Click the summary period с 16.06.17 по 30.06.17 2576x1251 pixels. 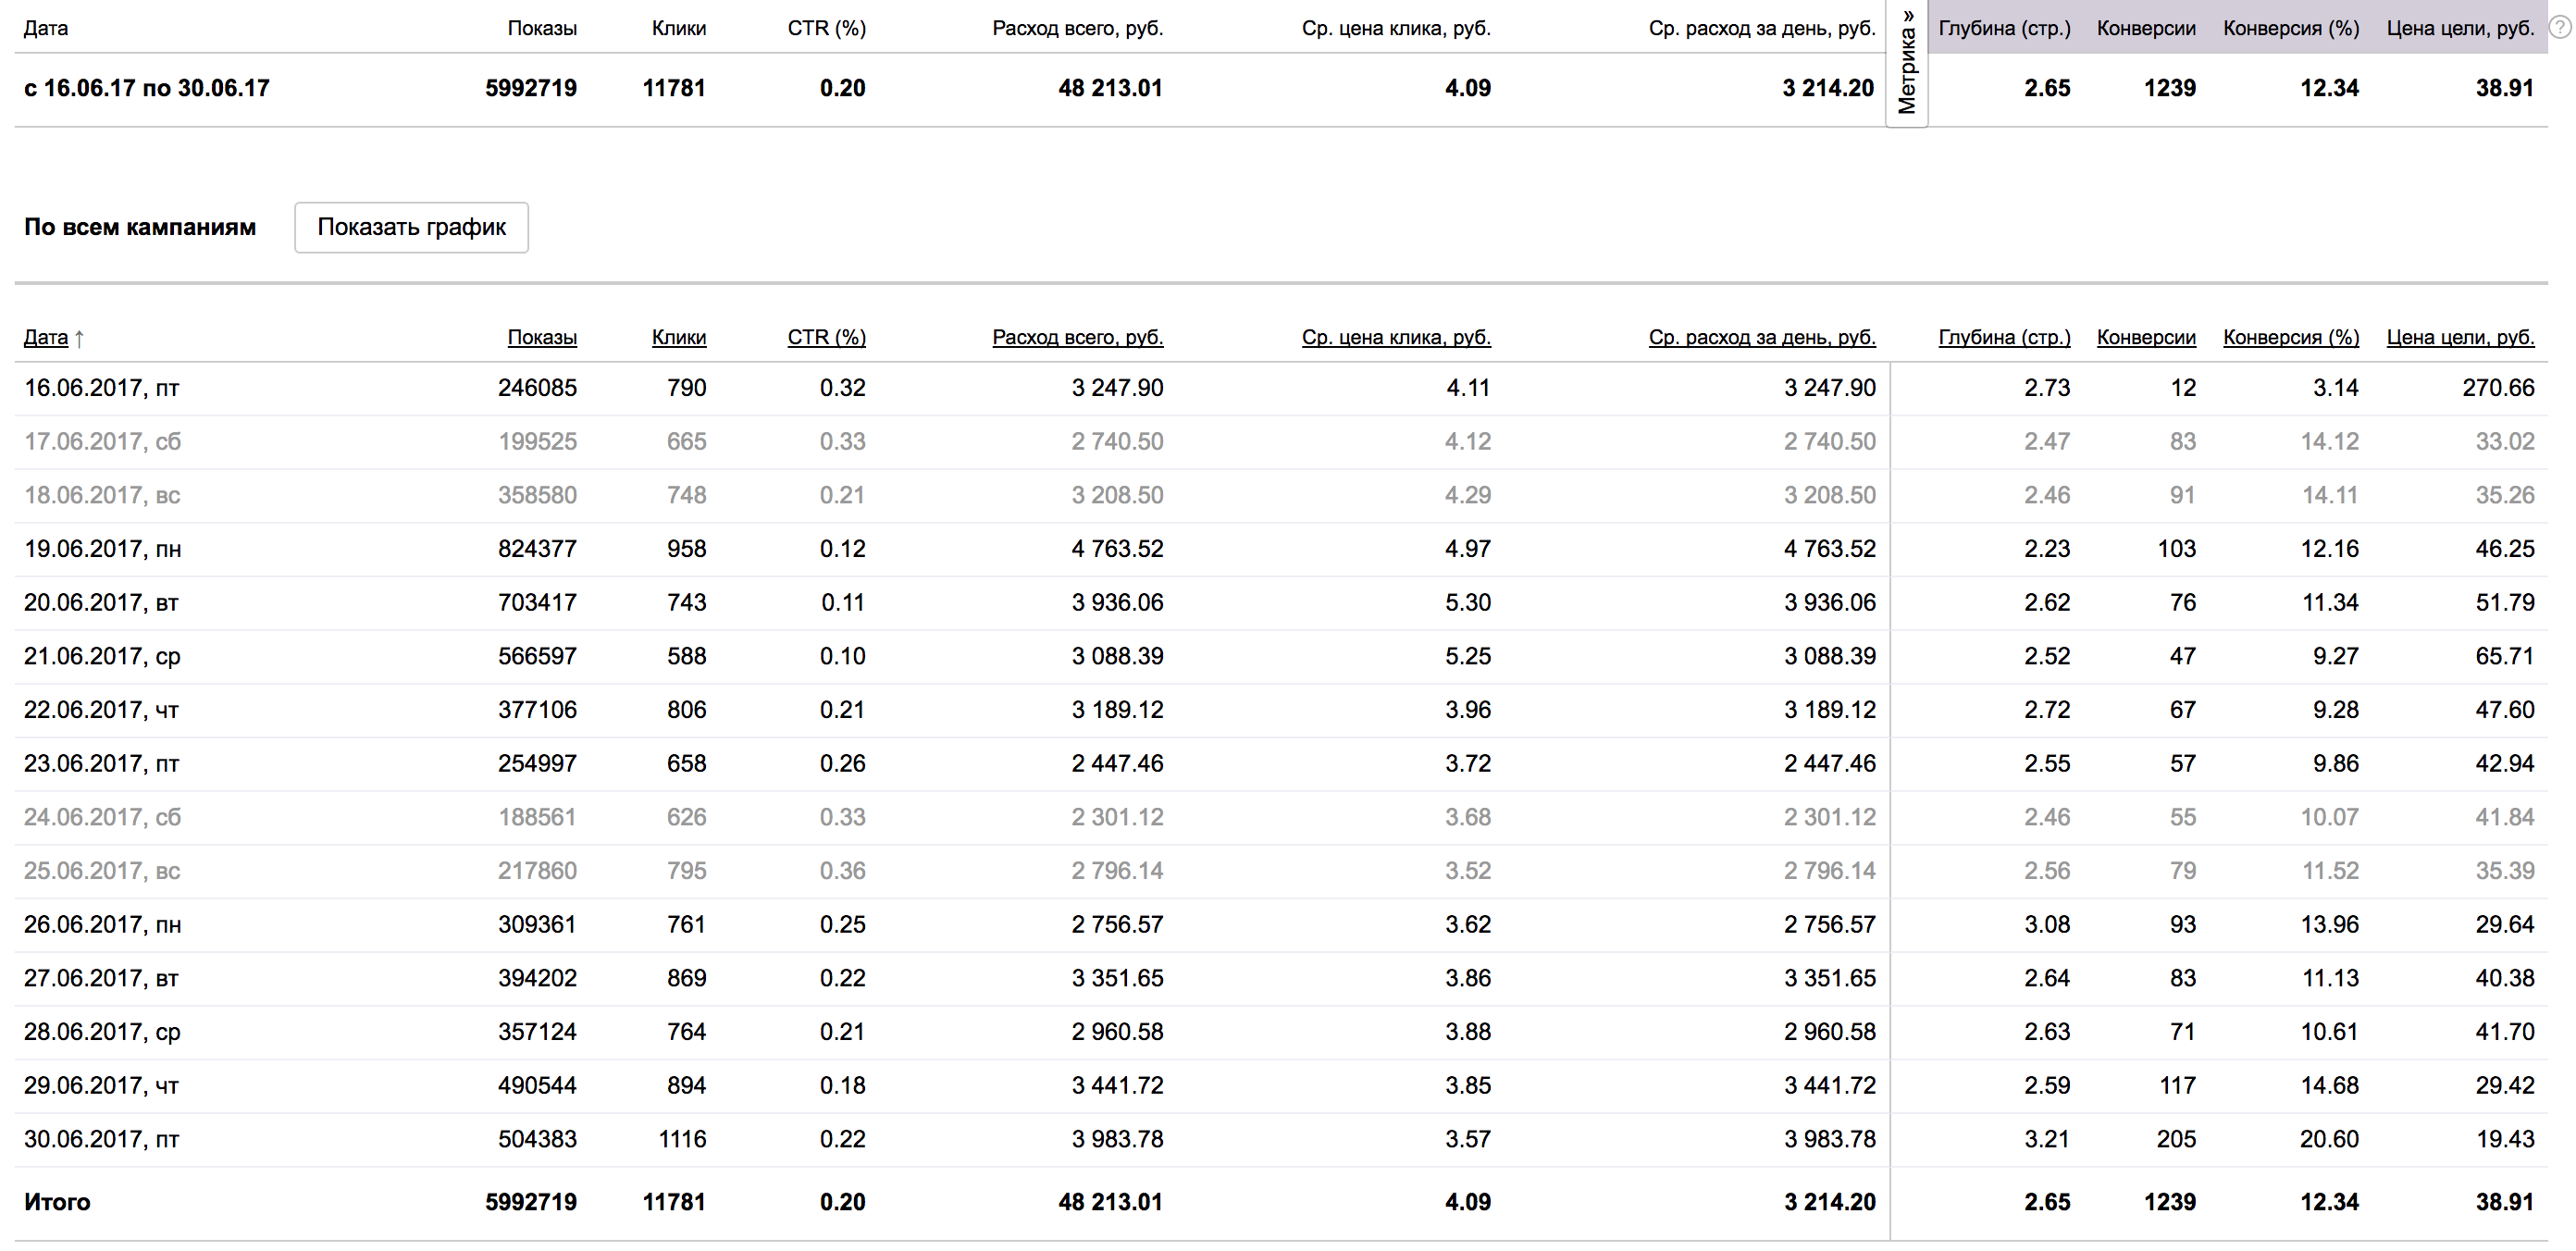pyautogui.click(x=146, y=88)
